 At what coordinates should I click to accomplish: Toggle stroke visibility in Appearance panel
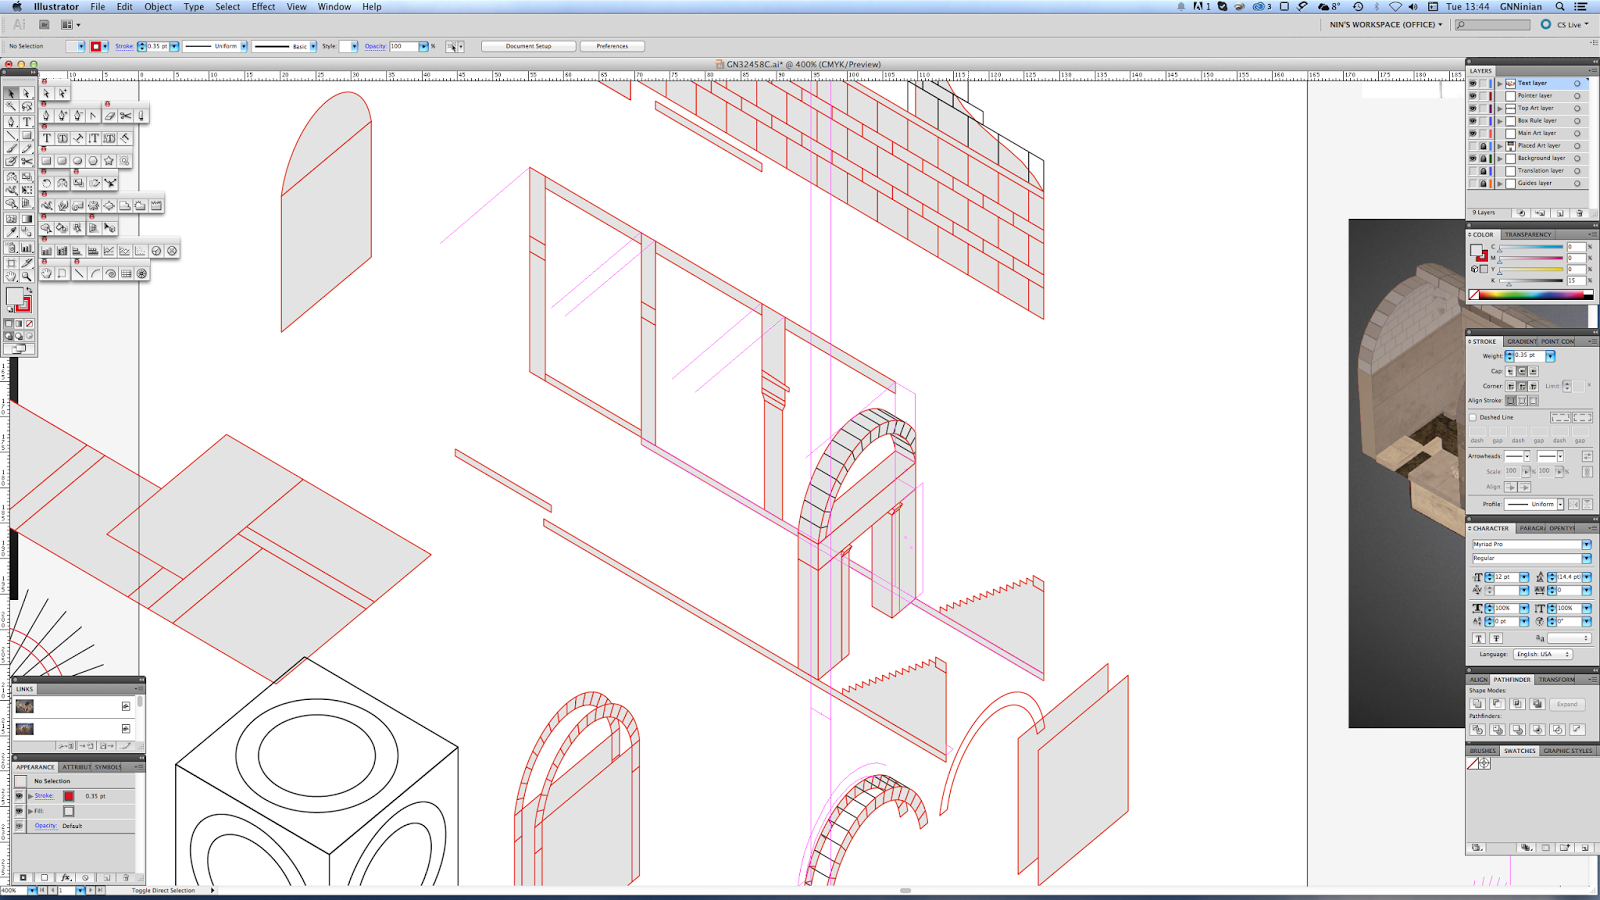18,796
